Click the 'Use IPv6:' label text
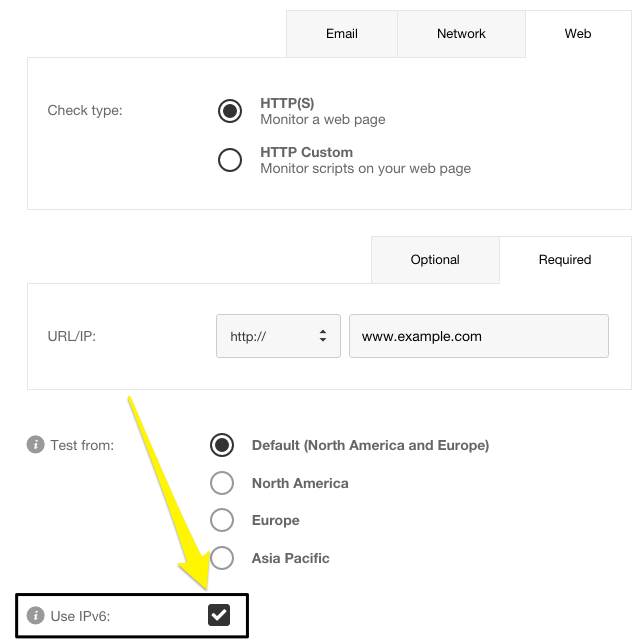The image size is (638, 644). 80,616
